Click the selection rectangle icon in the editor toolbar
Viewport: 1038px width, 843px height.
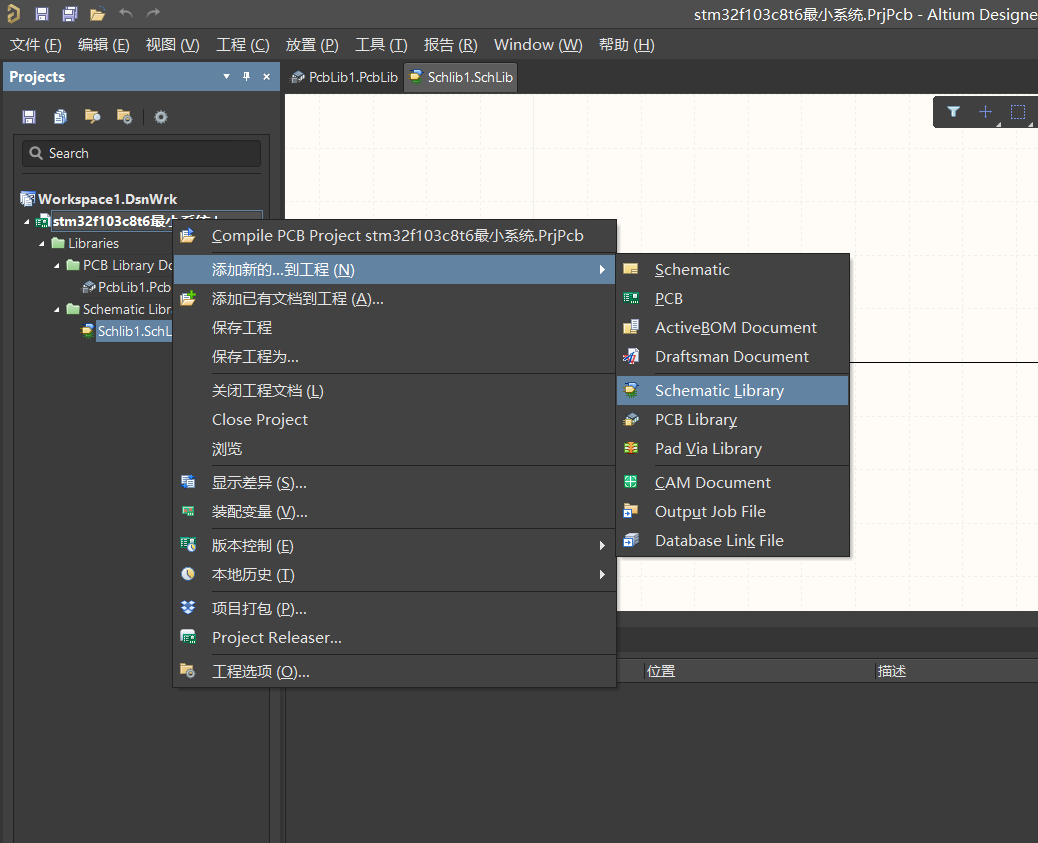point(1018,112)
